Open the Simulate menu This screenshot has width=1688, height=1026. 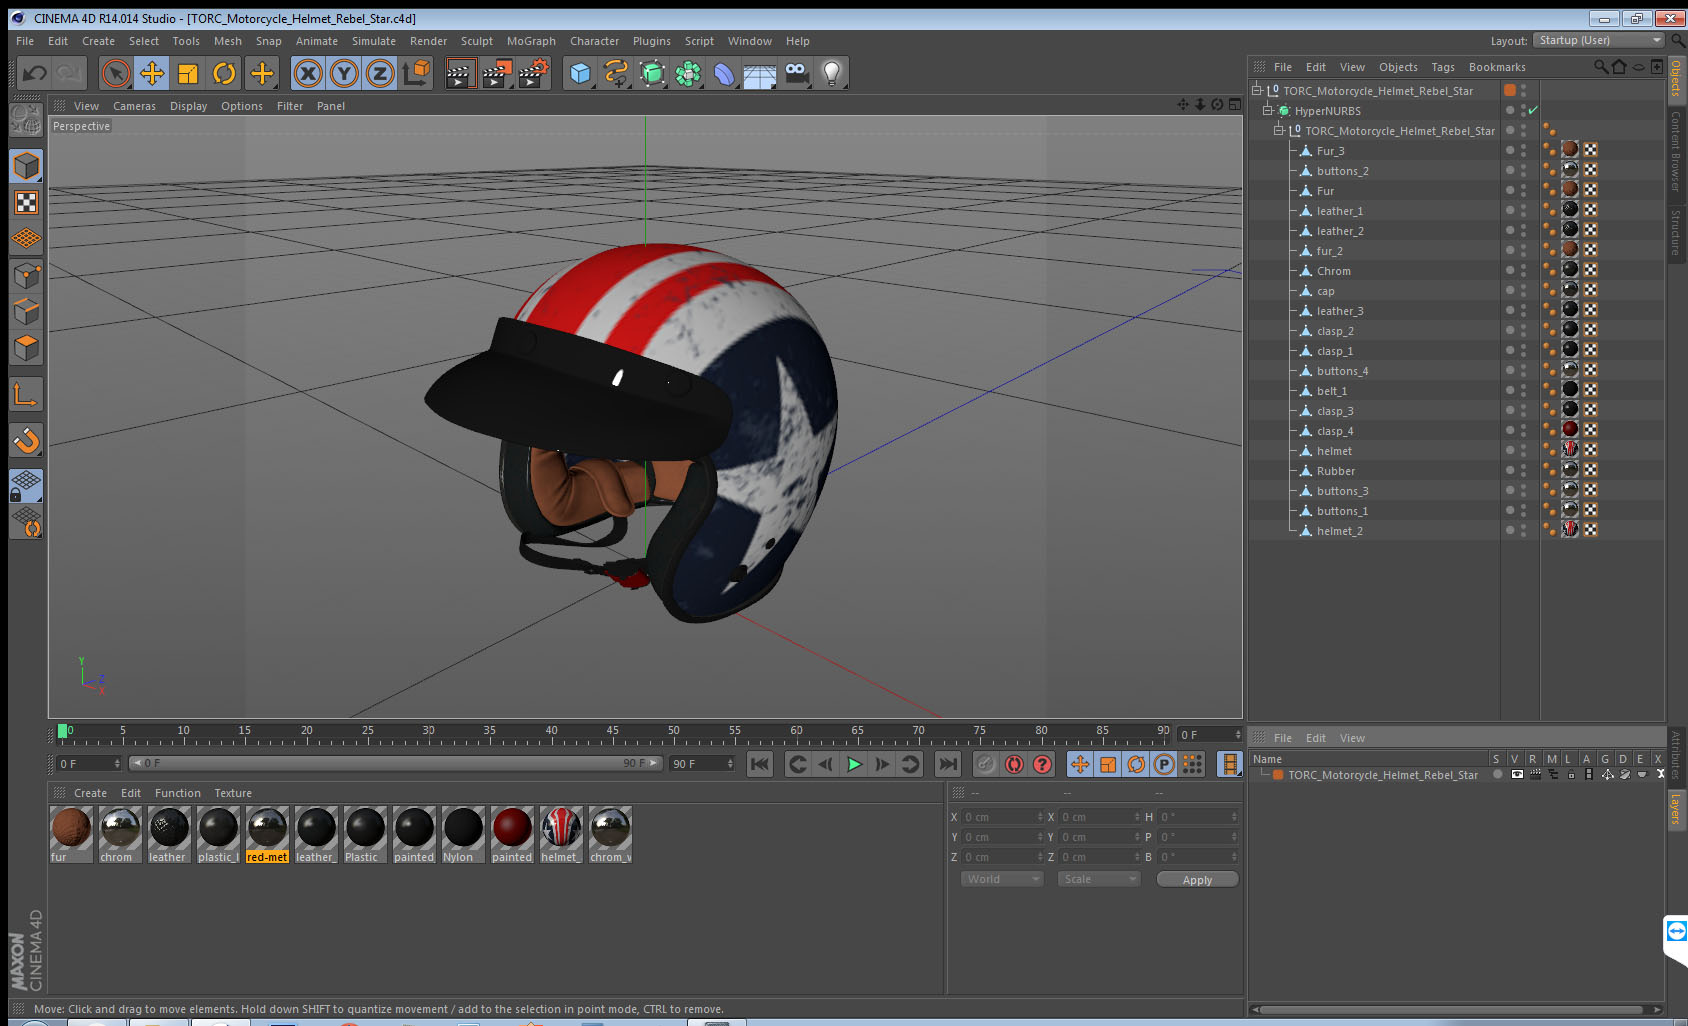point(373,41)
